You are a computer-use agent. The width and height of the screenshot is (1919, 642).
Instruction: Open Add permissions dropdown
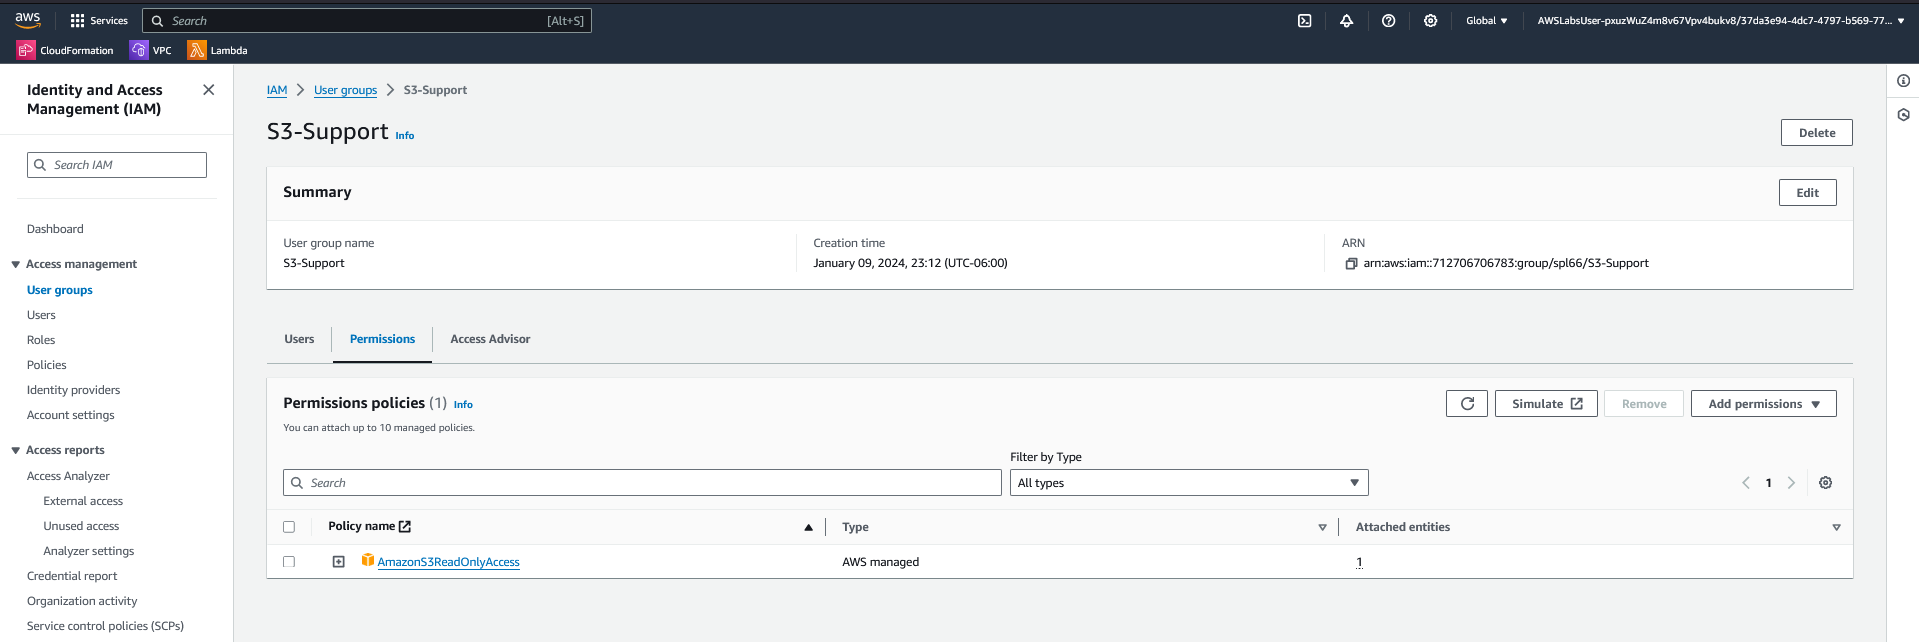pos(1764,404)
